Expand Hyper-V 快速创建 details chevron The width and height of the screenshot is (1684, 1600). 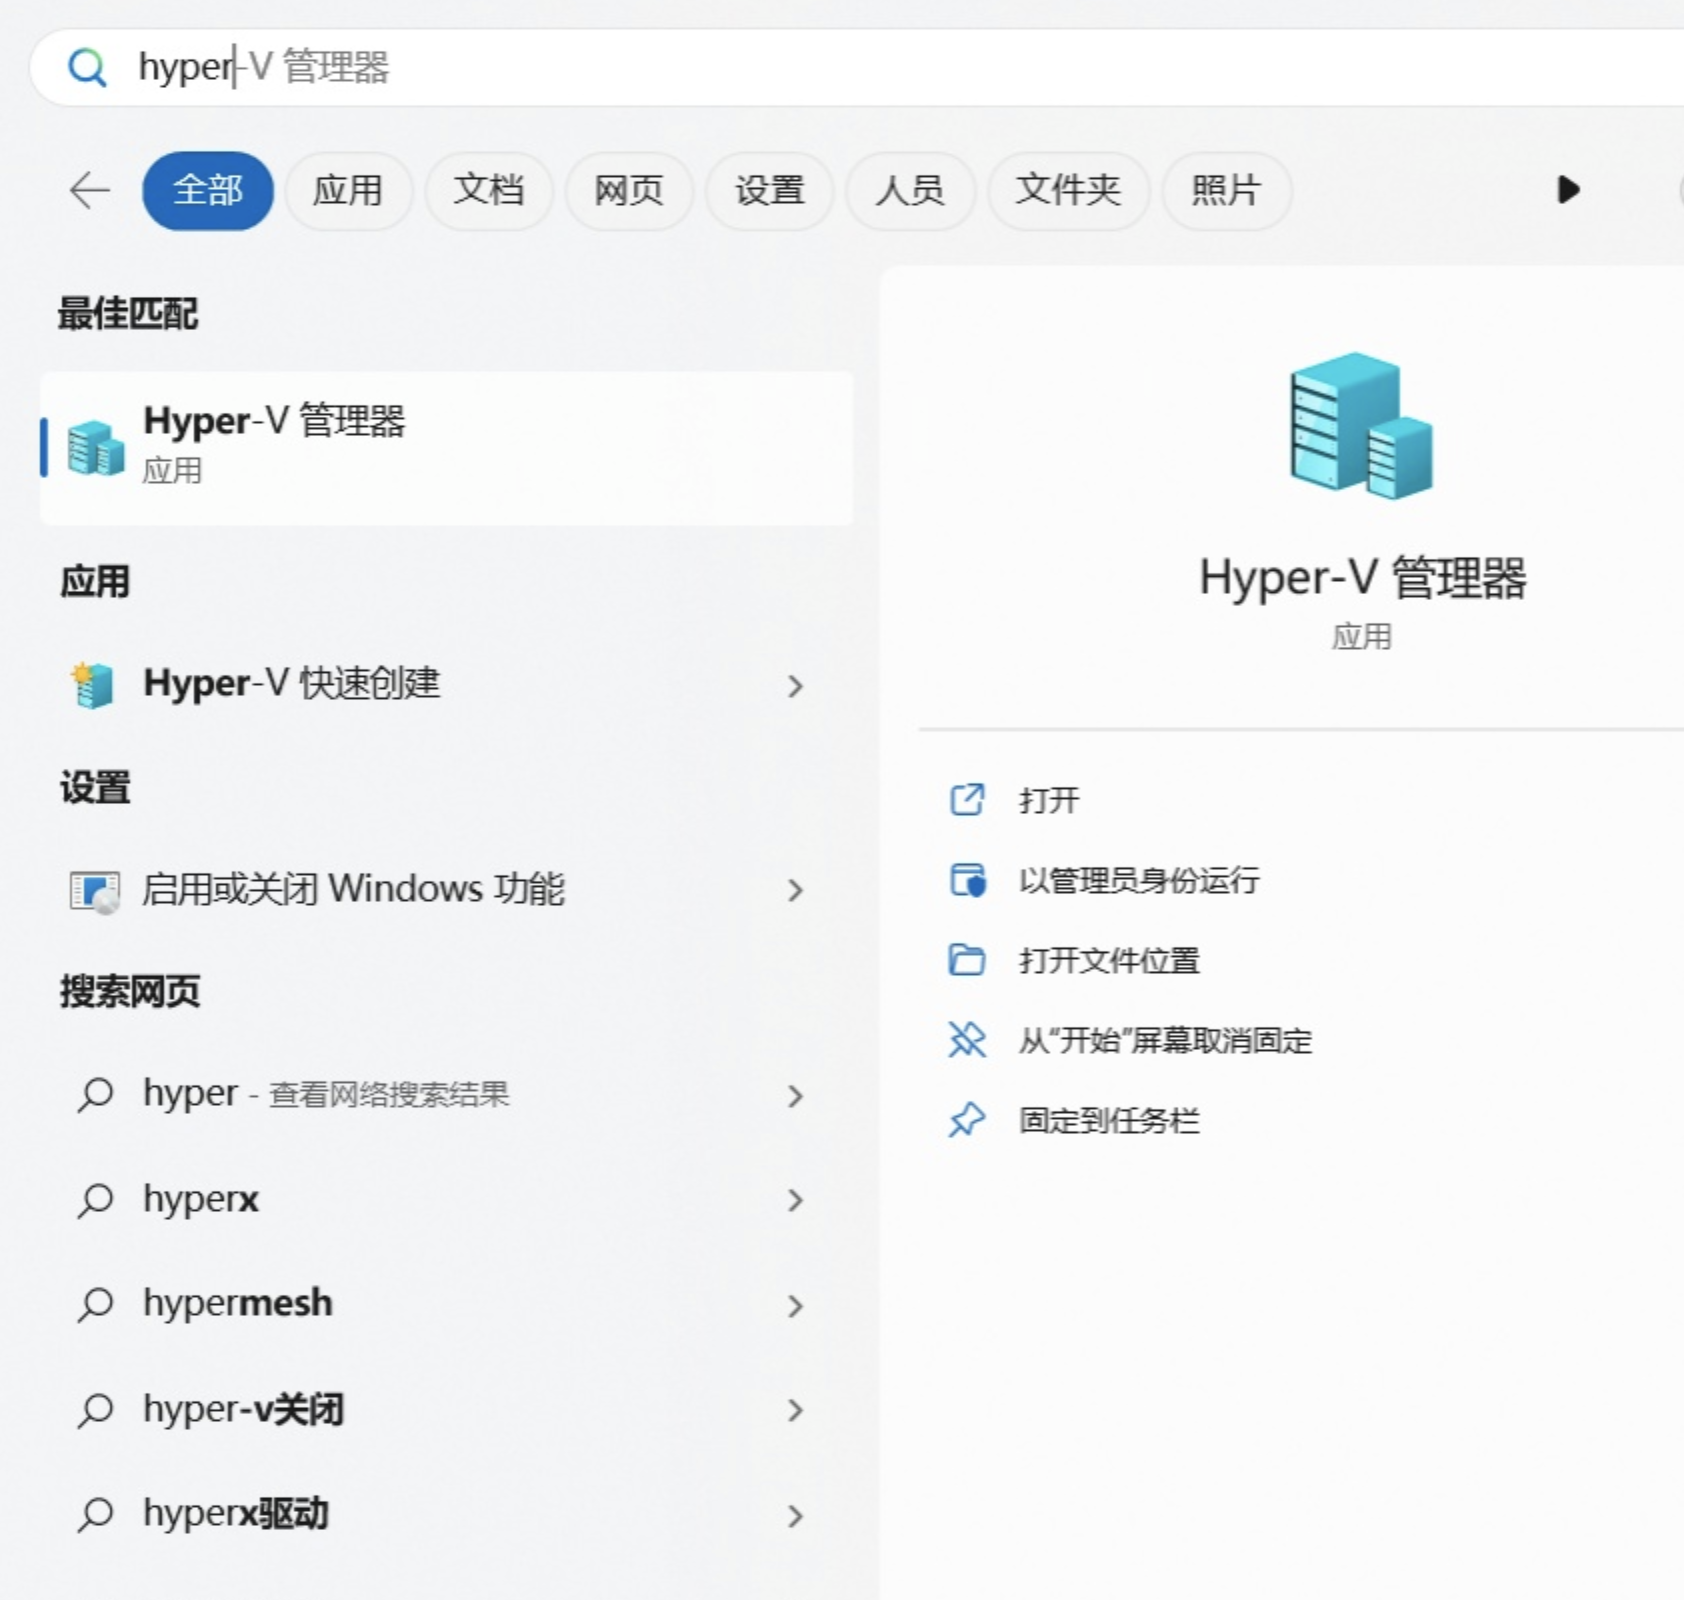795,686
